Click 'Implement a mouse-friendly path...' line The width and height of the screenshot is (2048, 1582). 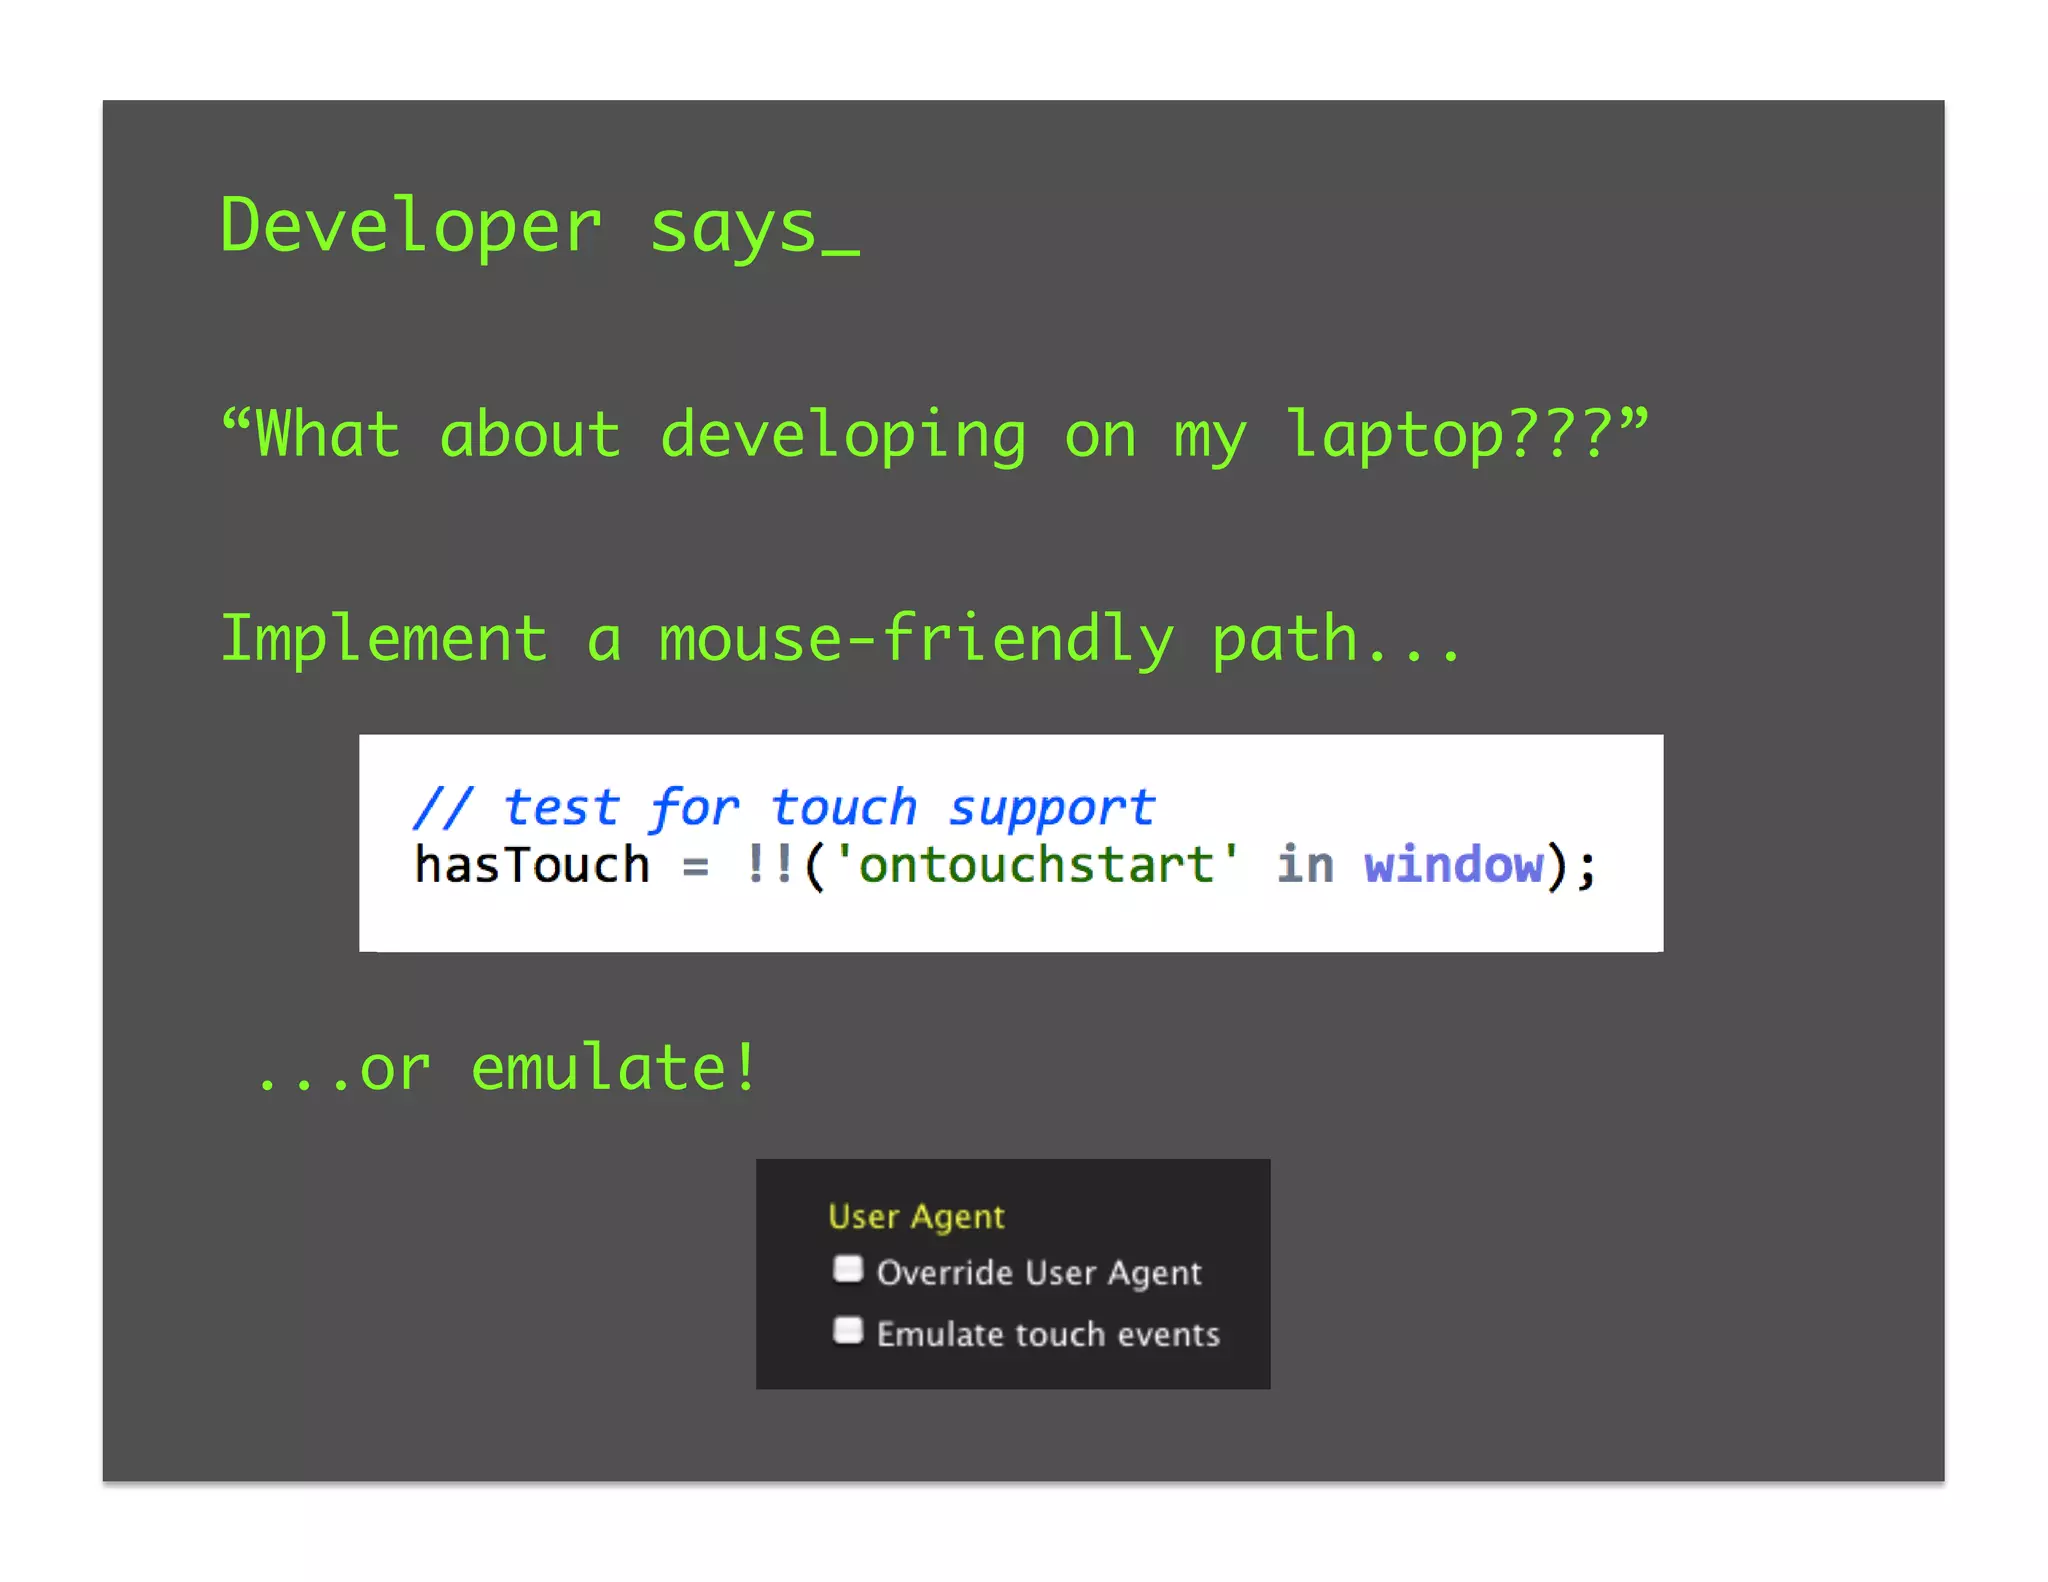point(841,639)
